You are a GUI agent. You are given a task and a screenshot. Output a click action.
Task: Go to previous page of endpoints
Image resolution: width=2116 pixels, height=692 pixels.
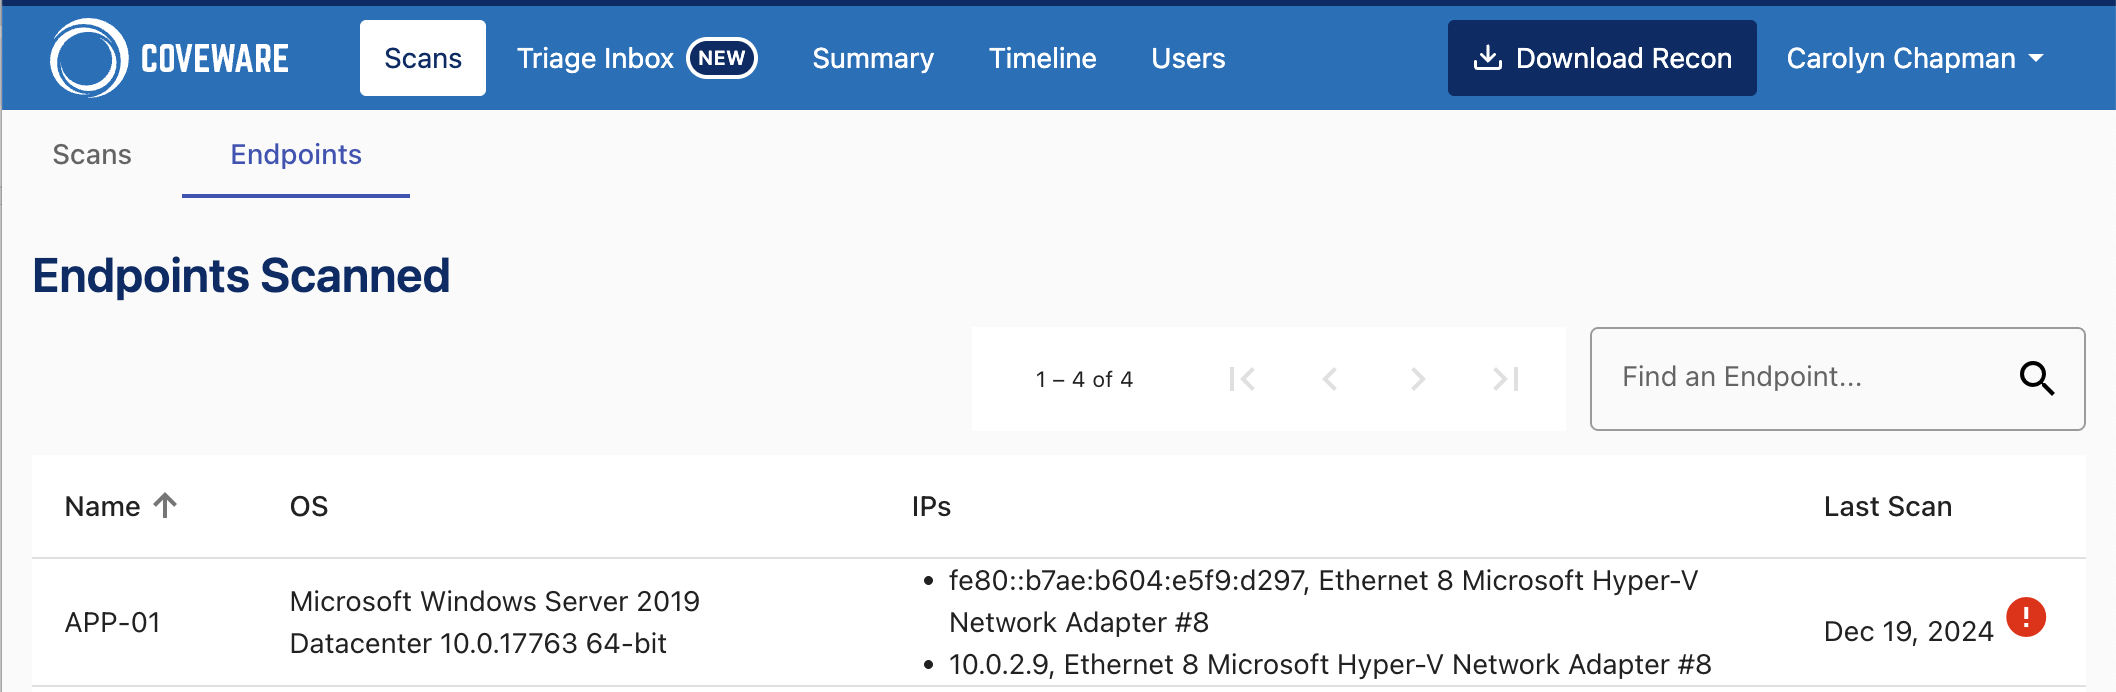(1329, 379)
